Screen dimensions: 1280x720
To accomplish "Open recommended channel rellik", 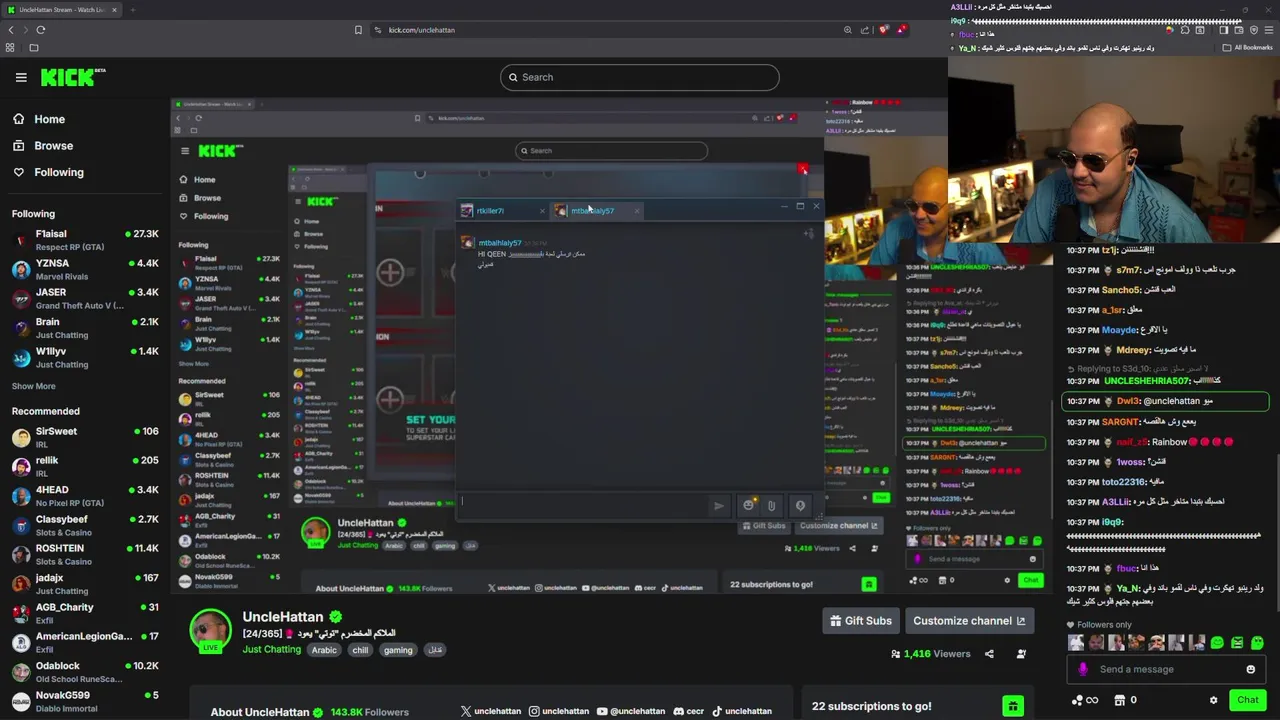I will 85,466.
